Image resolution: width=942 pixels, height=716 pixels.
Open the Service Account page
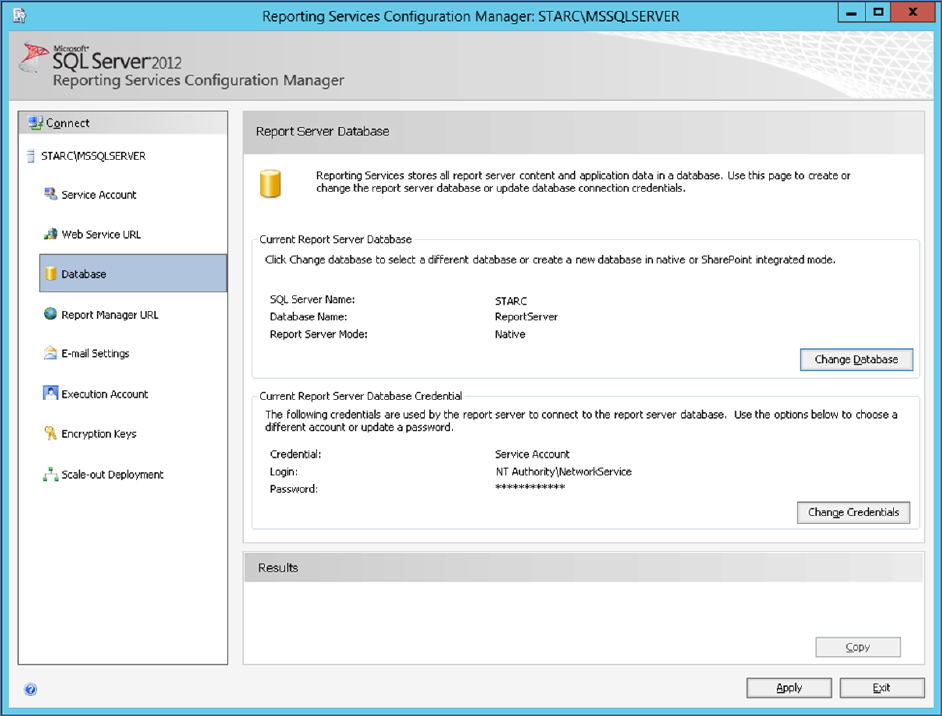pyautogui.click(x=99, y=195)
